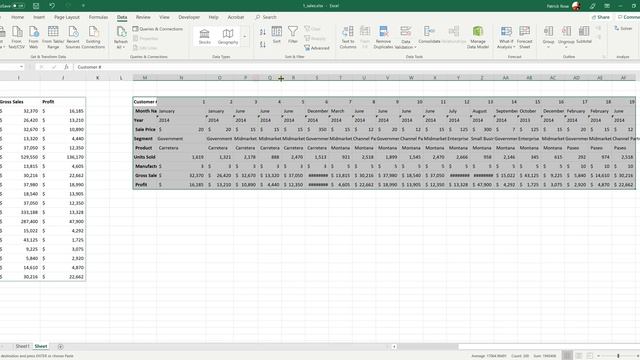Click the horizontal scrollbar thumb
The image size is (640, 360).
tap(428, 347)
